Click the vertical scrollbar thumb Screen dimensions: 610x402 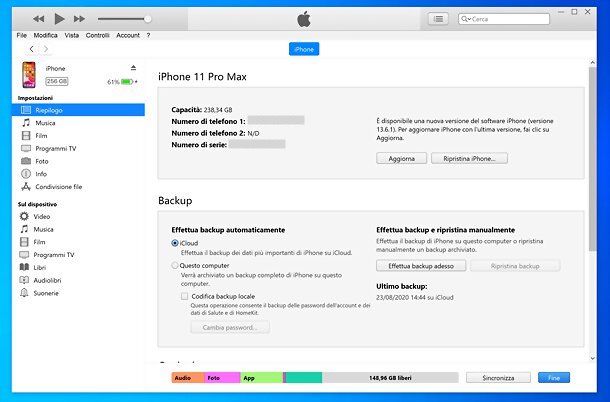tap(592, 159)
